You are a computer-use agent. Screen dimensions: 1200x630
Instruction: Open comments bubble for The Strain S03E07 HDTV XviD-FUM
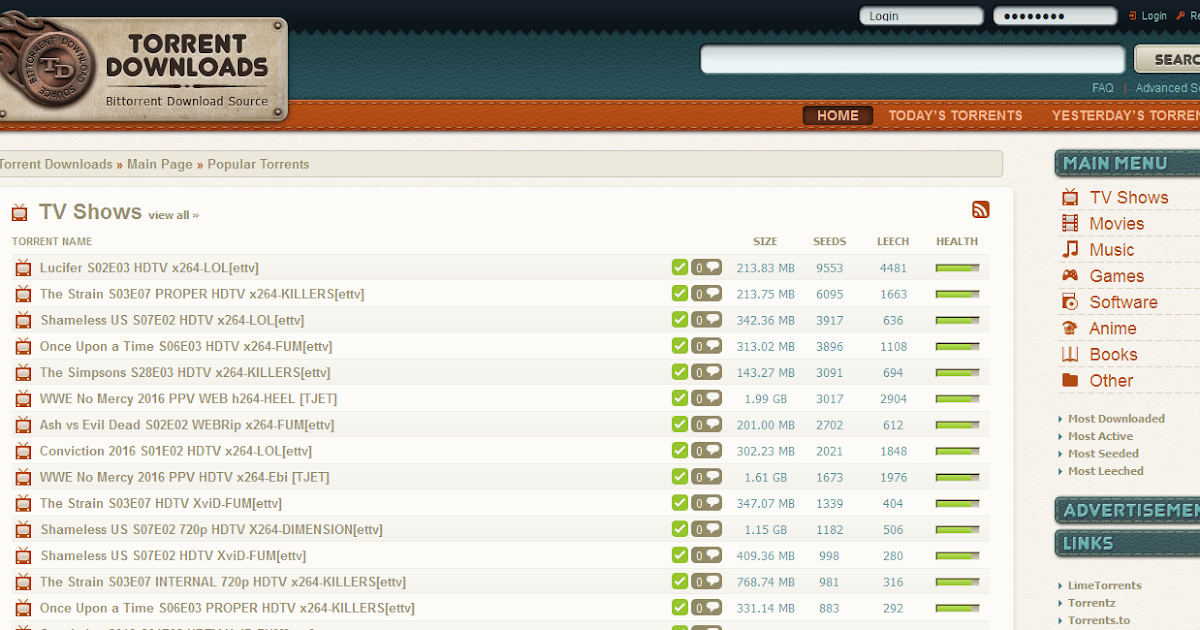[x=706, y=503]
